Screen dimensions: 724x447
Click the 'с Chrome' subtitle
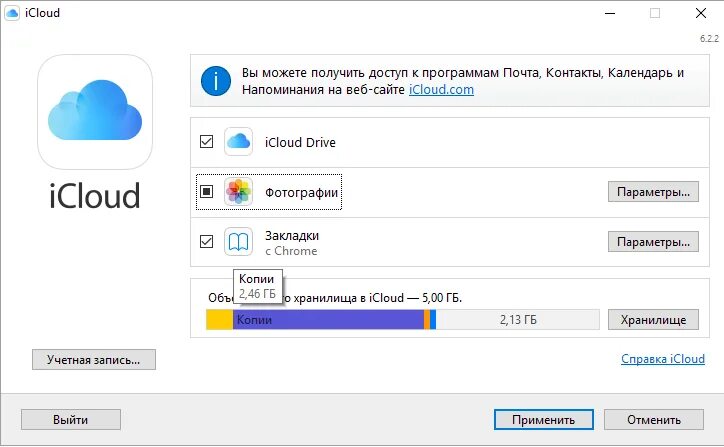tap(291, 251)
